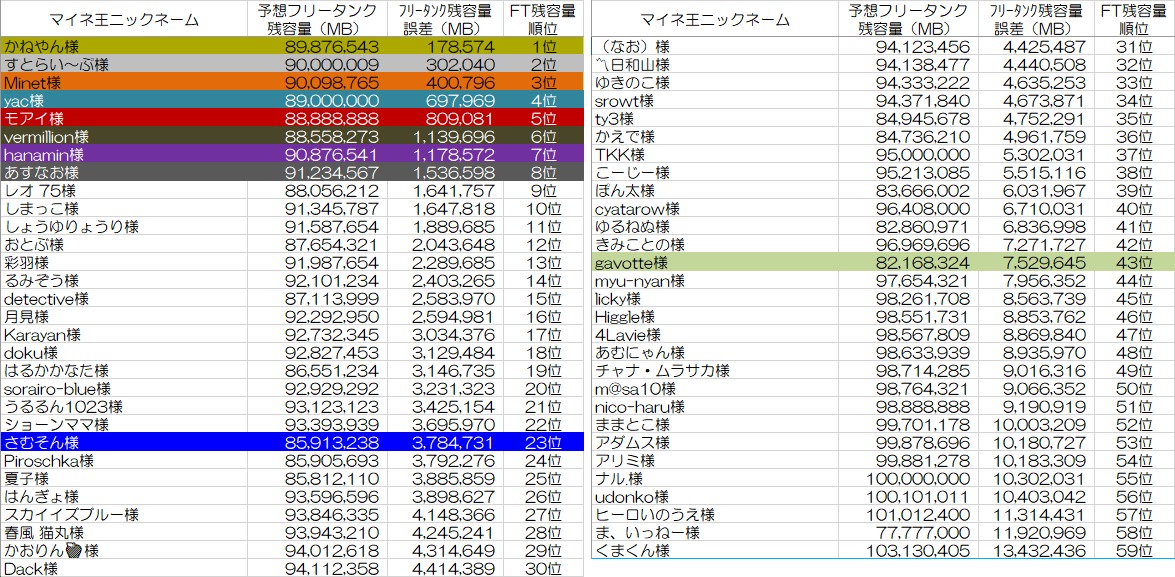
Task: Select the 1位 rank cell
Action: pos(543,46)
